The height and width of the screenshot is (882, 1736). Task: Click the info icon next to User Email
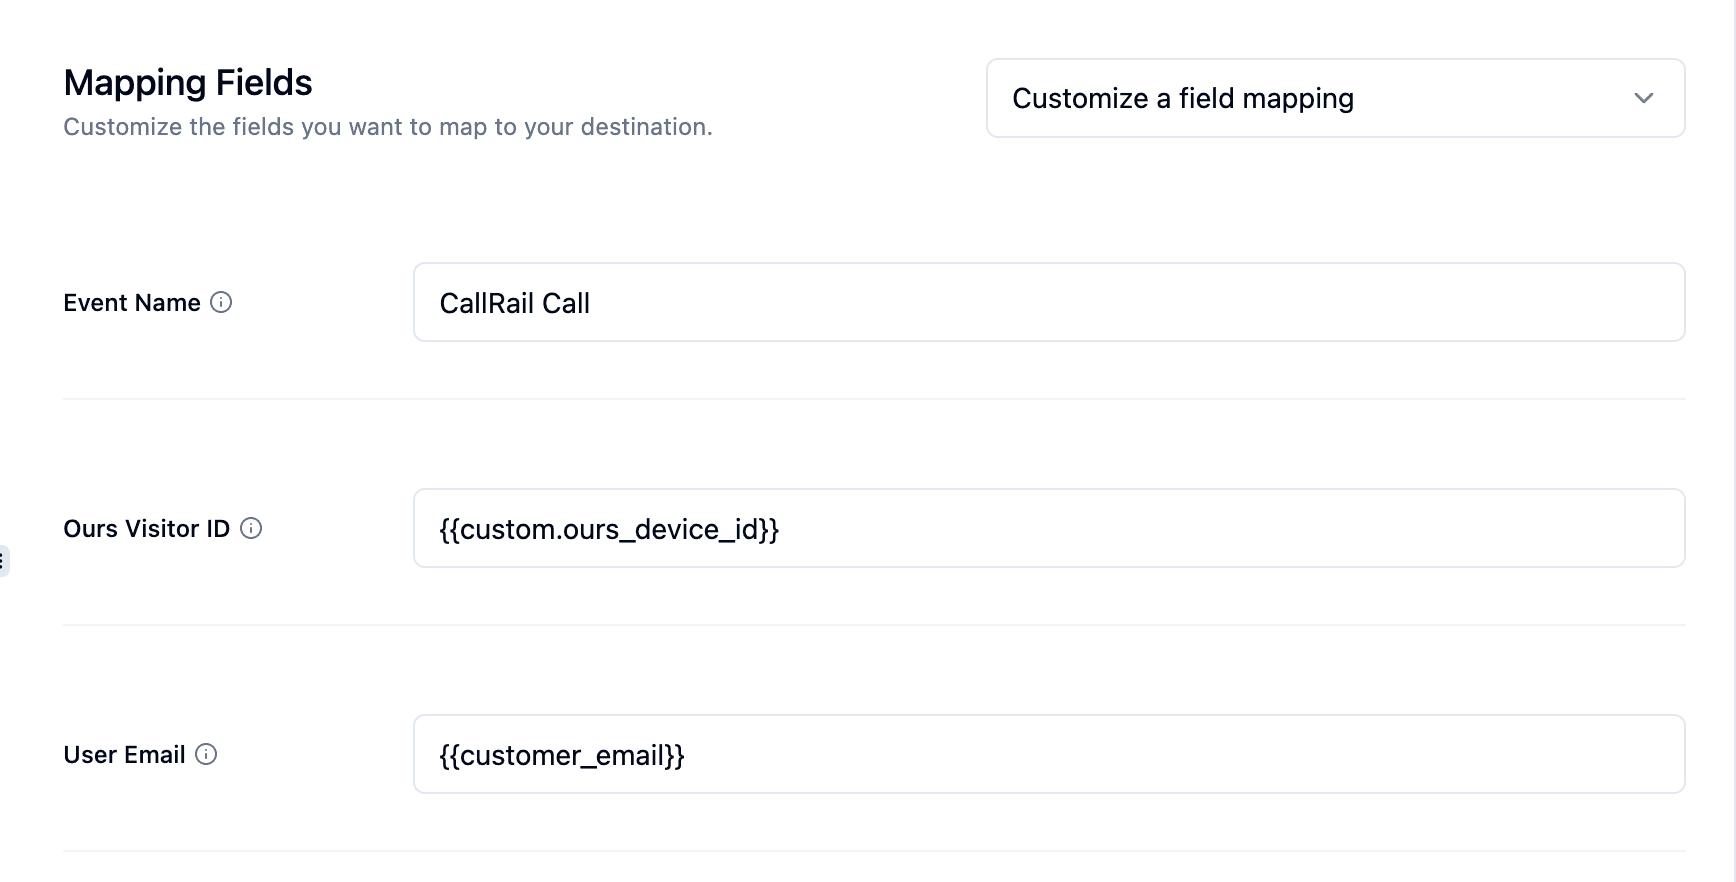pos(206,754)
